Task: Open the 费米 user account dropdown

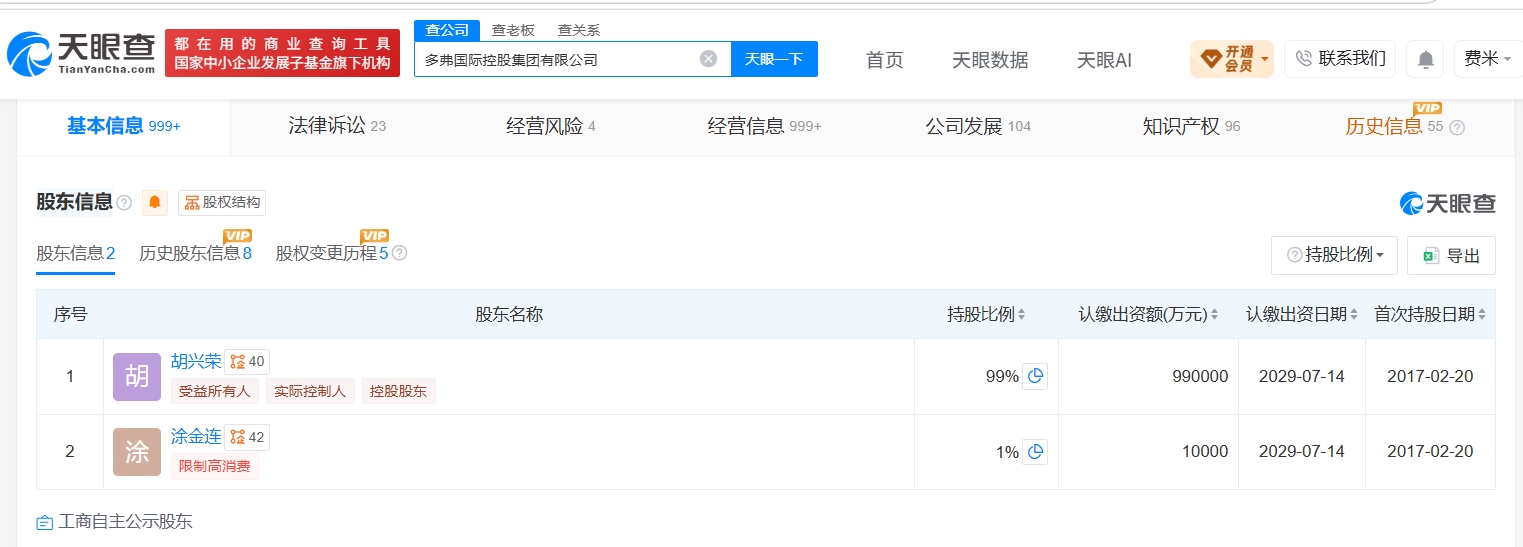Action: tap(1488, 59)
